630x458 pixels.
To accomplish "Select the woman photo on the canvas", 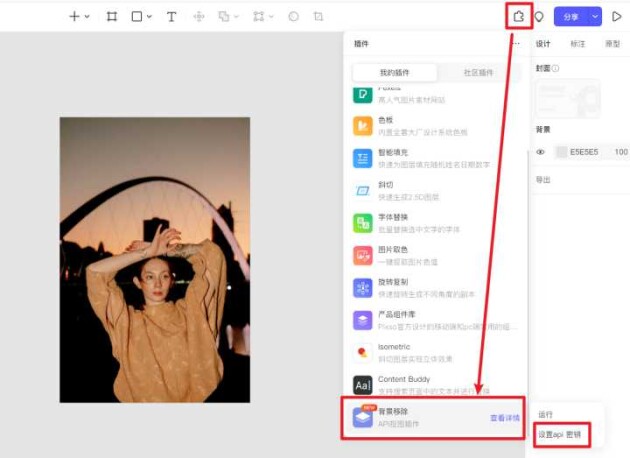I will point(155,260).
